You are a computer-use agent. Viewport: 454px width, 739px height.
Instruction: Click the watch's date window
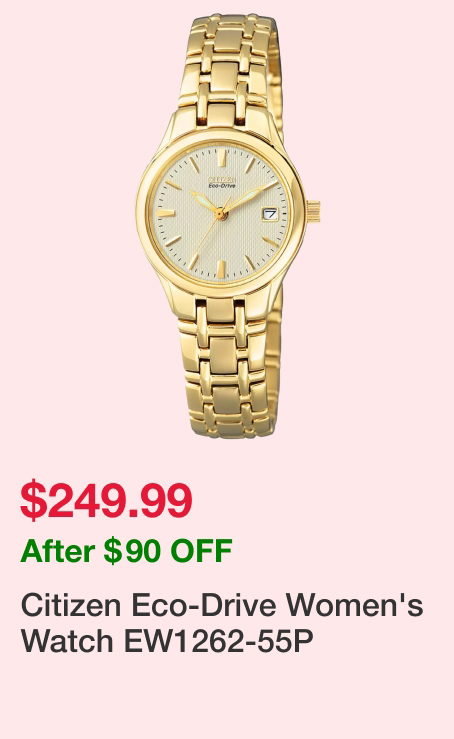coord(270,214)
